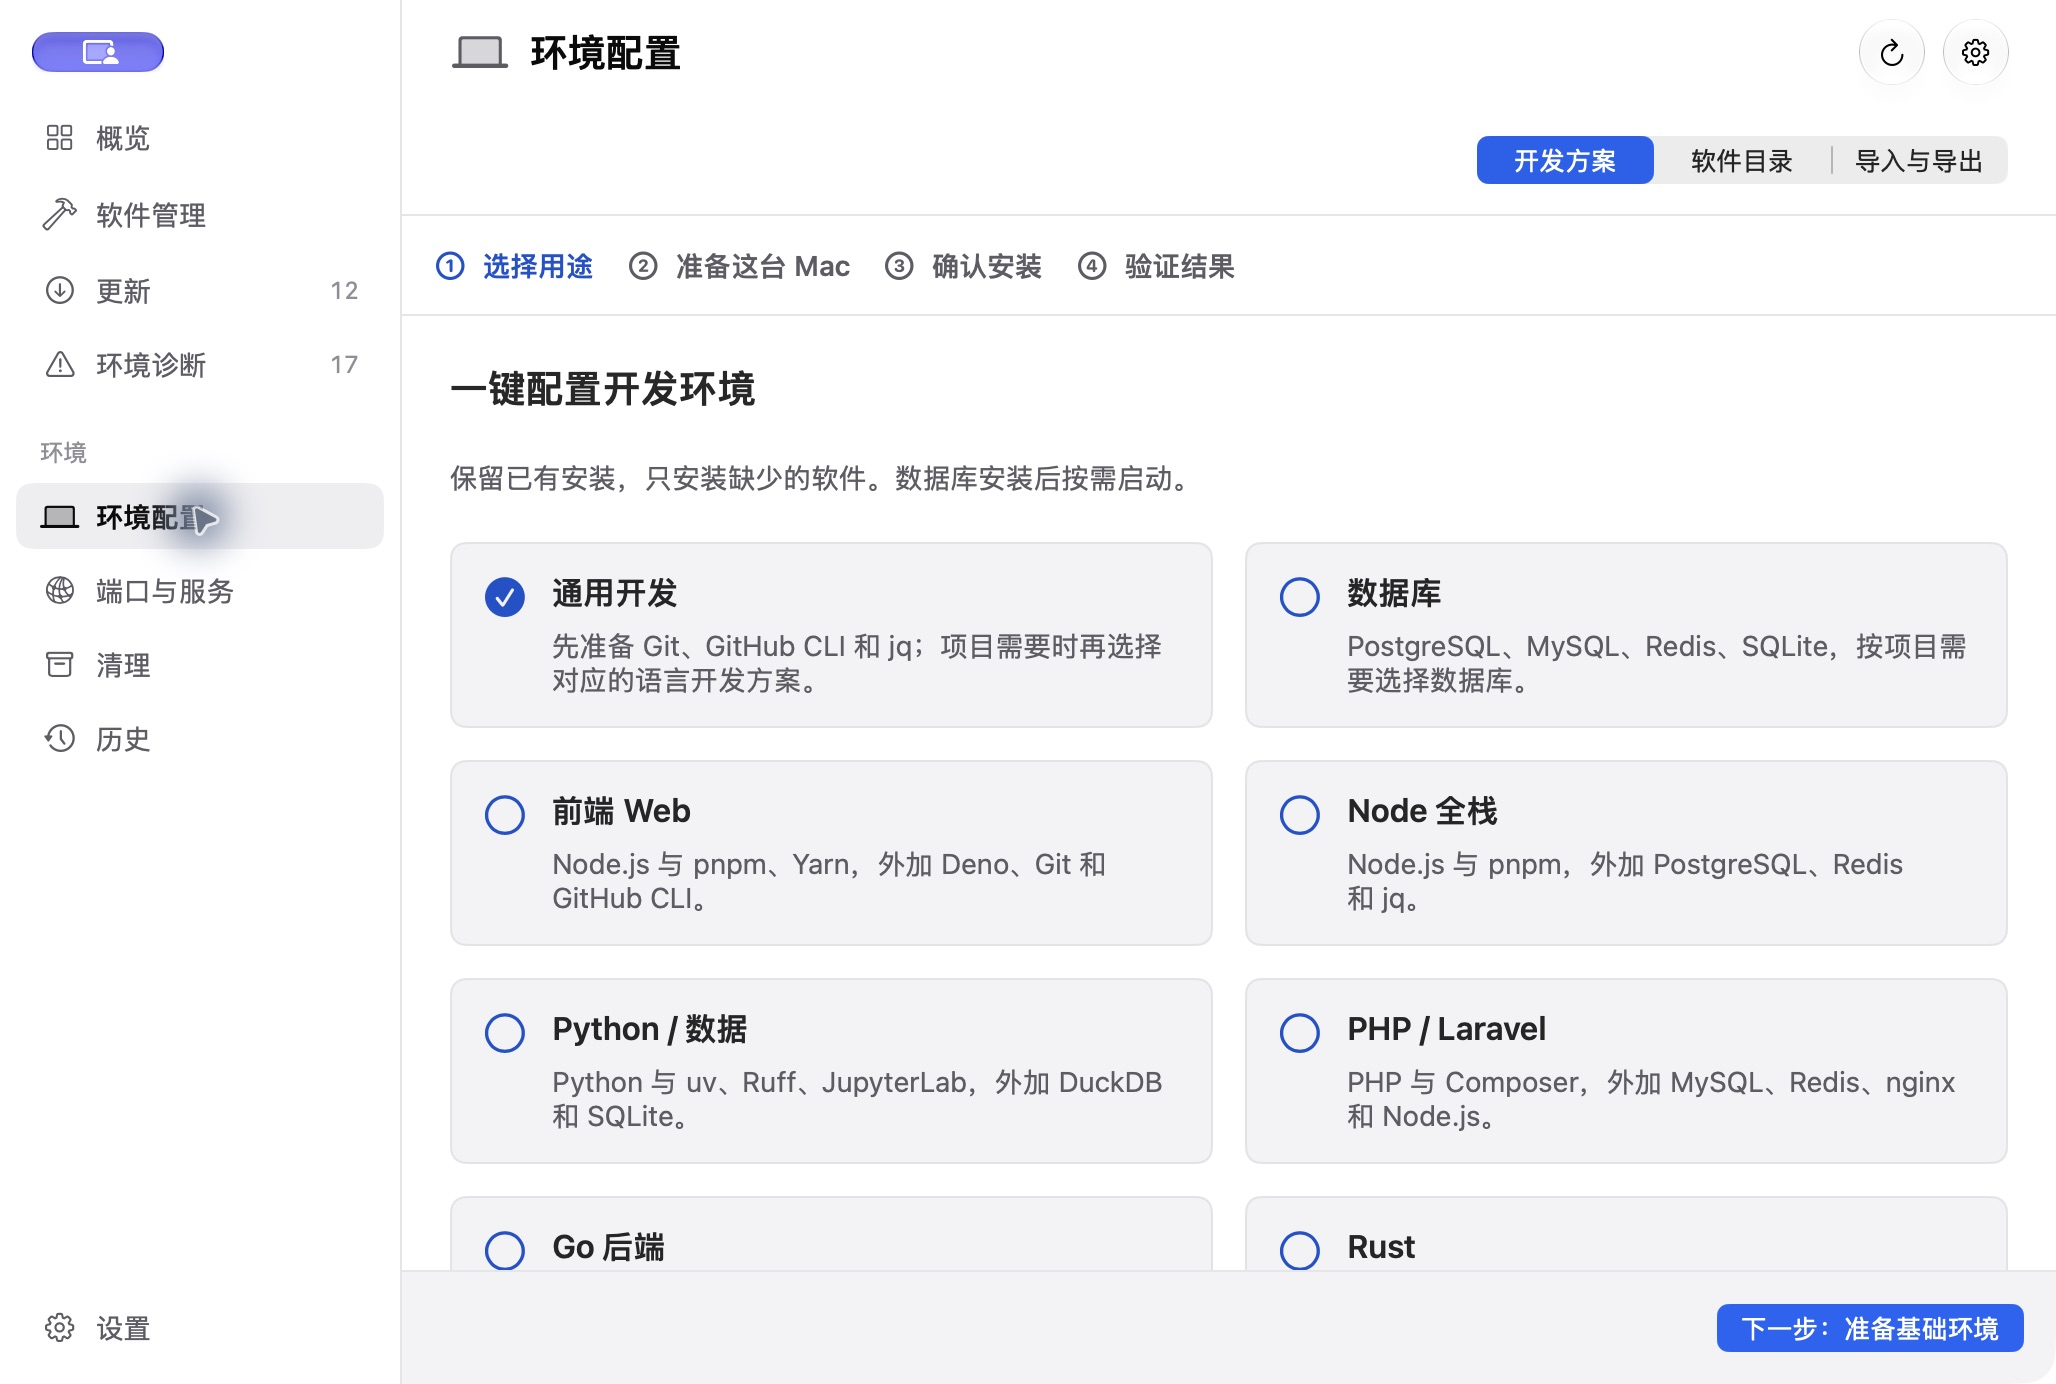
Task: Choose the 前端 Web radio option
Action: click(505, 815)
